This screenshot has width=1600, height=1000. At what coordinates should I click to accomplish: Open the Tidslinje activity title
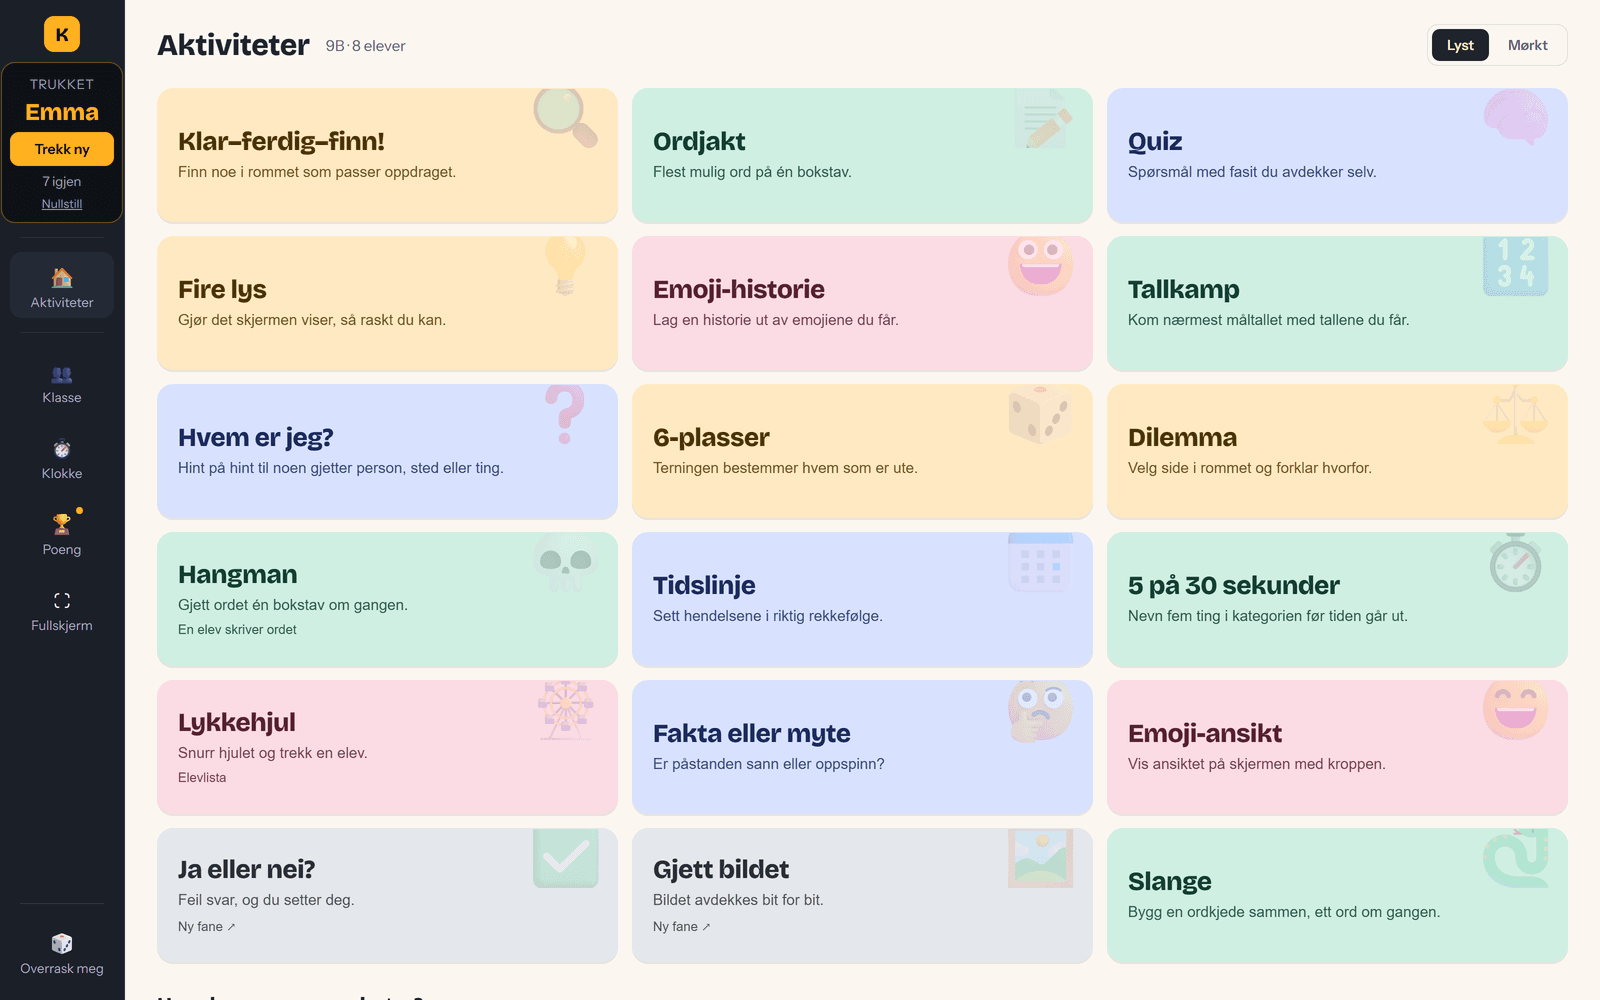(x=704, y=585)
